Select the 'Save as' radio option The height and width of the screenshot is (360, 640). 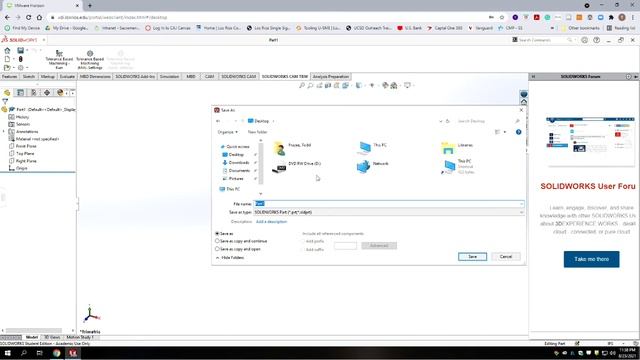click(x=217, y=234)
